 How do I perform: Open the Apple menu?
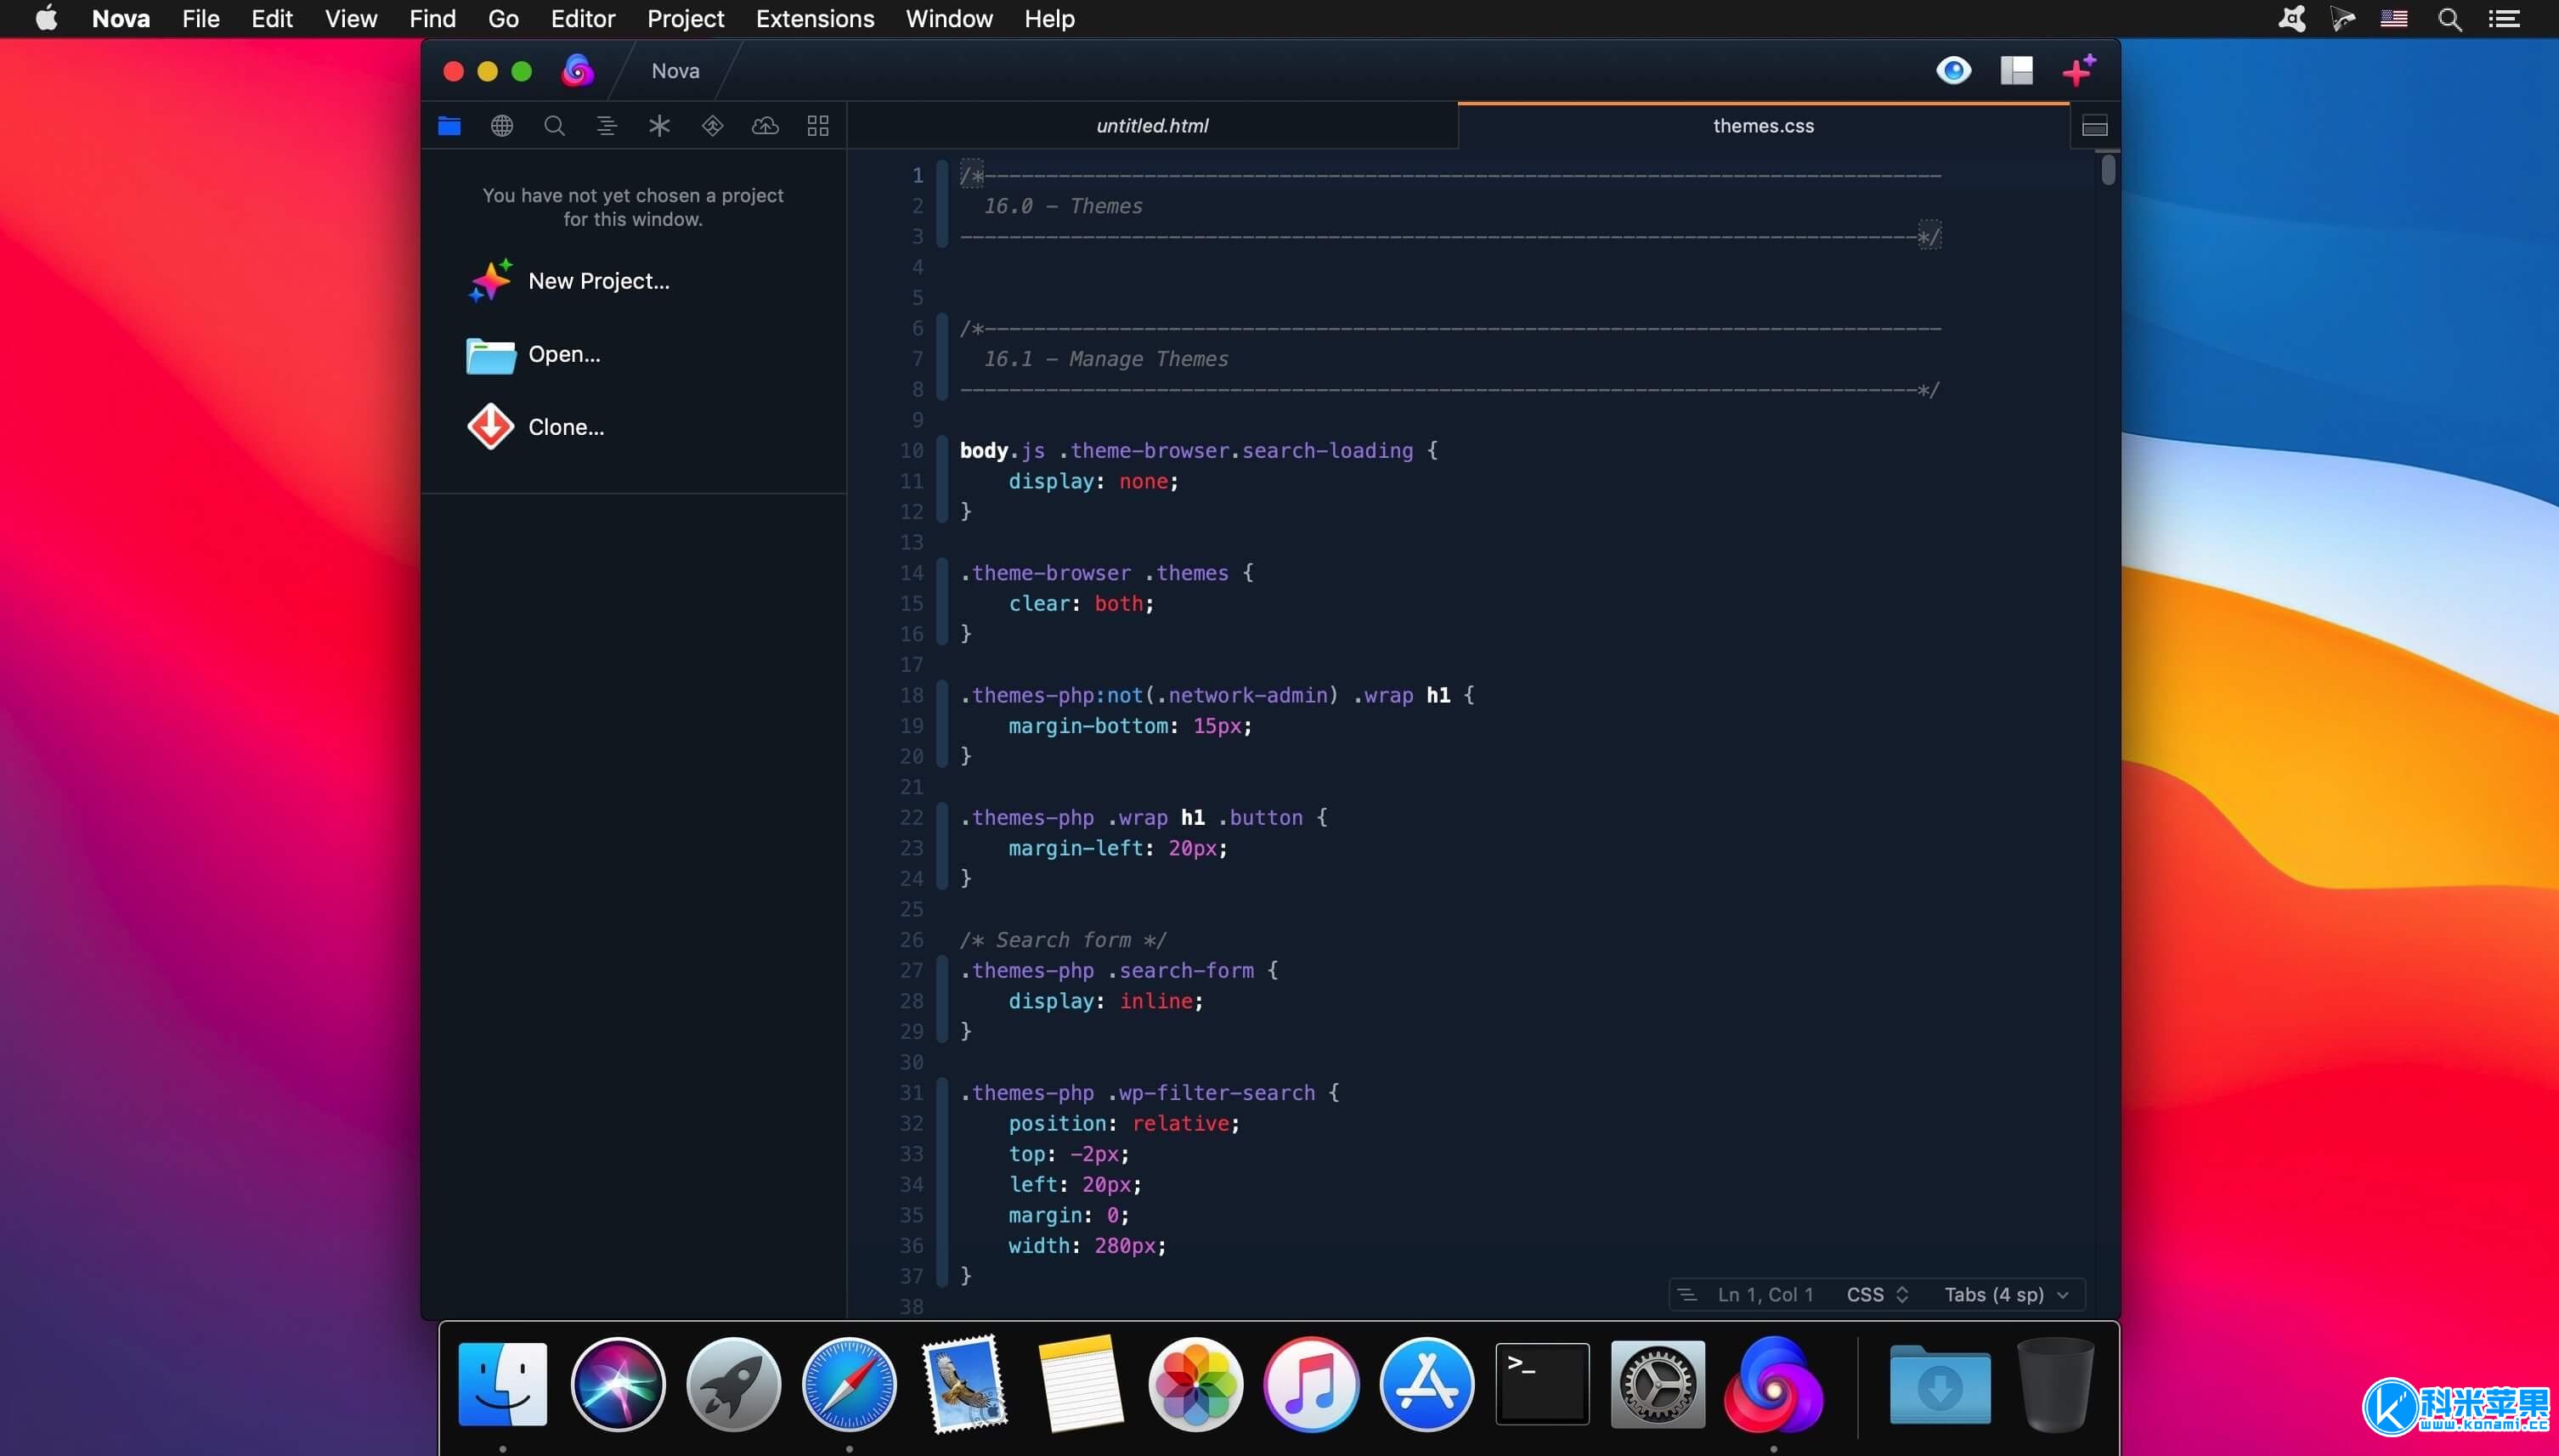[46, 19]
